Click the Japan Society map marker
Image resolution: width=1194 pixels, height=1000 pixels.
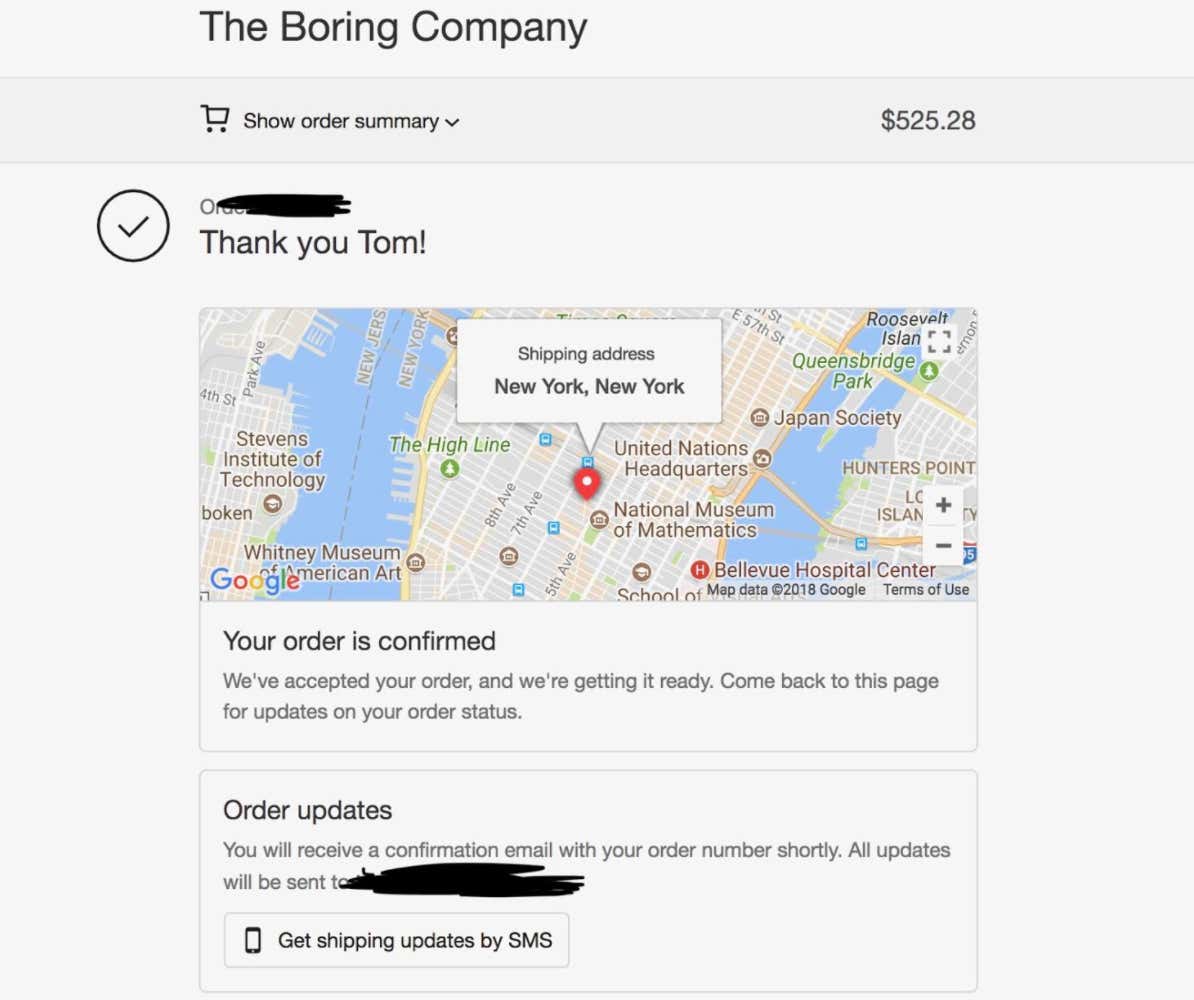click(759, 418)
